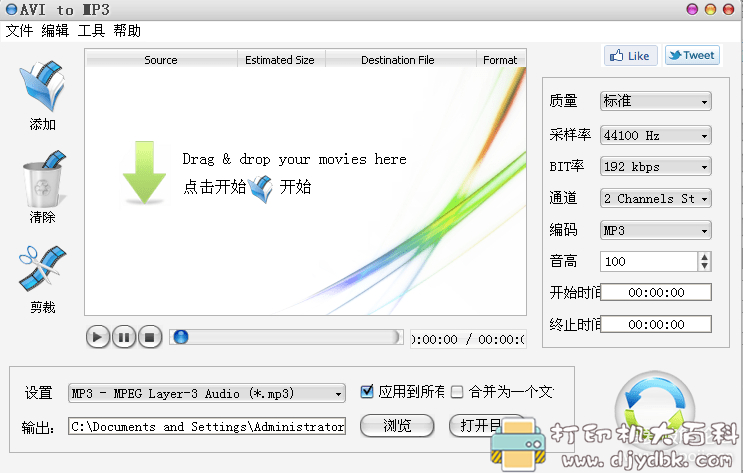Open the 采样率 44100 Hz dropdown
743x473 pixels.
pyautogui.click(x=655, y=136)
